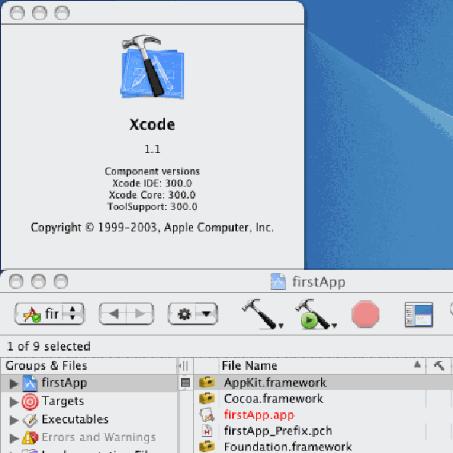This screenshot has height=453, width=453.
Task: Click the sort direction arrow in File Name header
Action: point(417,364)
